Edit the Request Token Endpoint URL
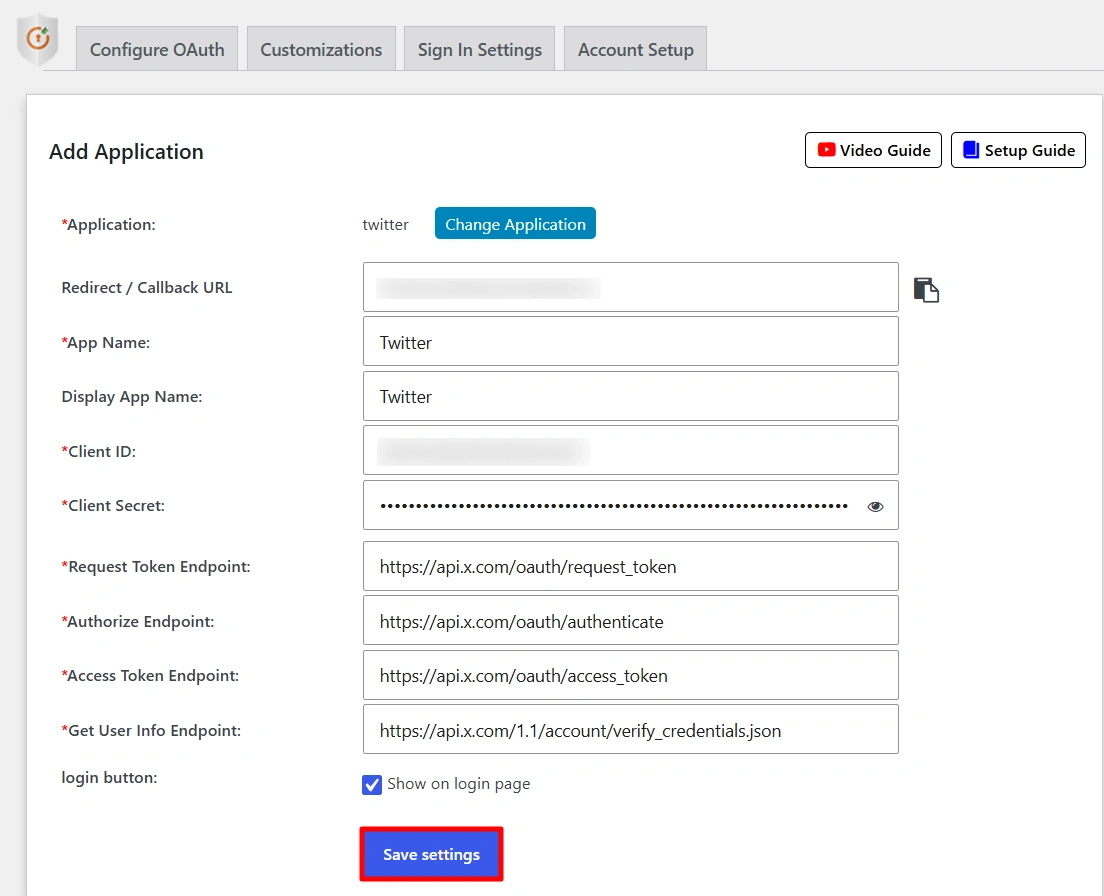 click(x=631, y=566)
